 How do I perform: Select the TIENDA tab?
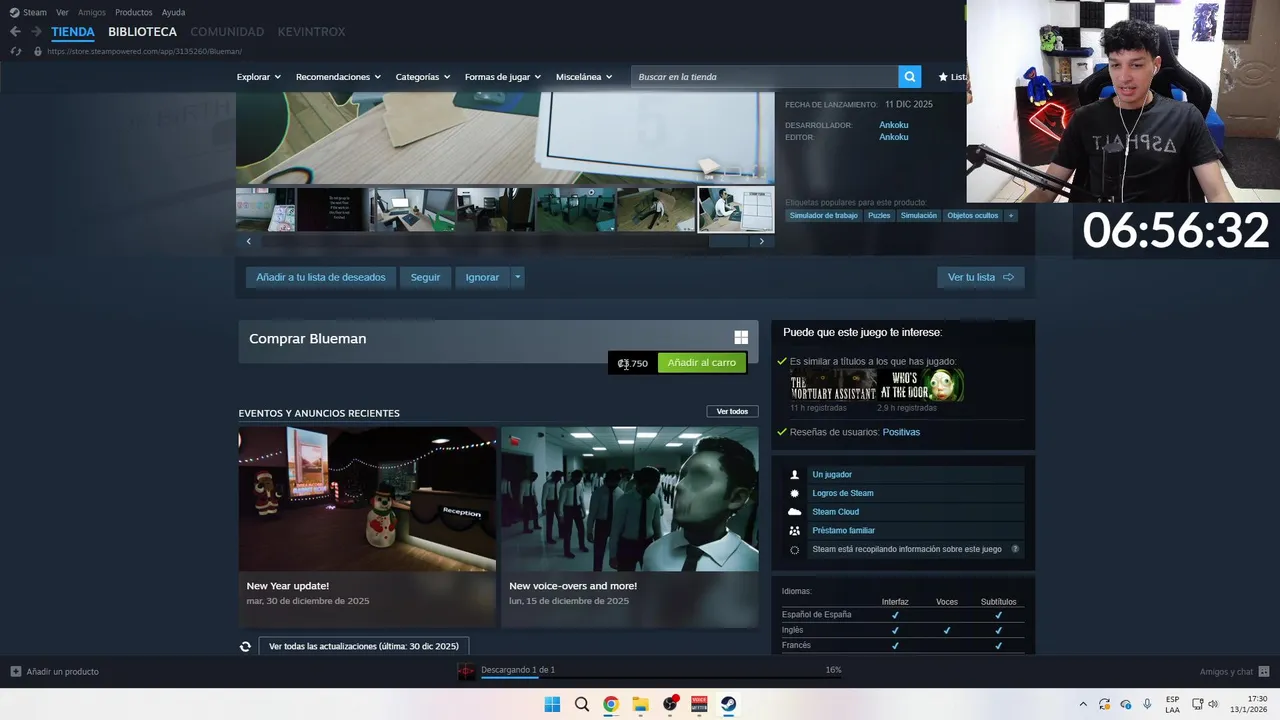coord(73,32)
